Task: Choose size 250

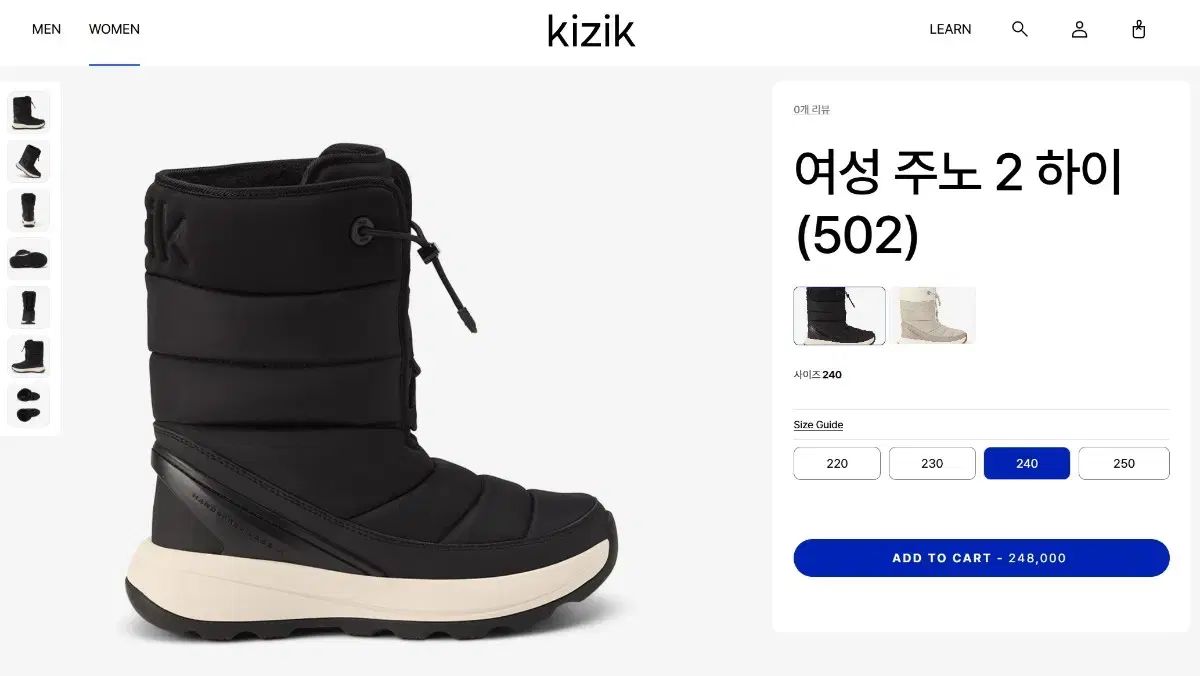Action: [1124, 463]
